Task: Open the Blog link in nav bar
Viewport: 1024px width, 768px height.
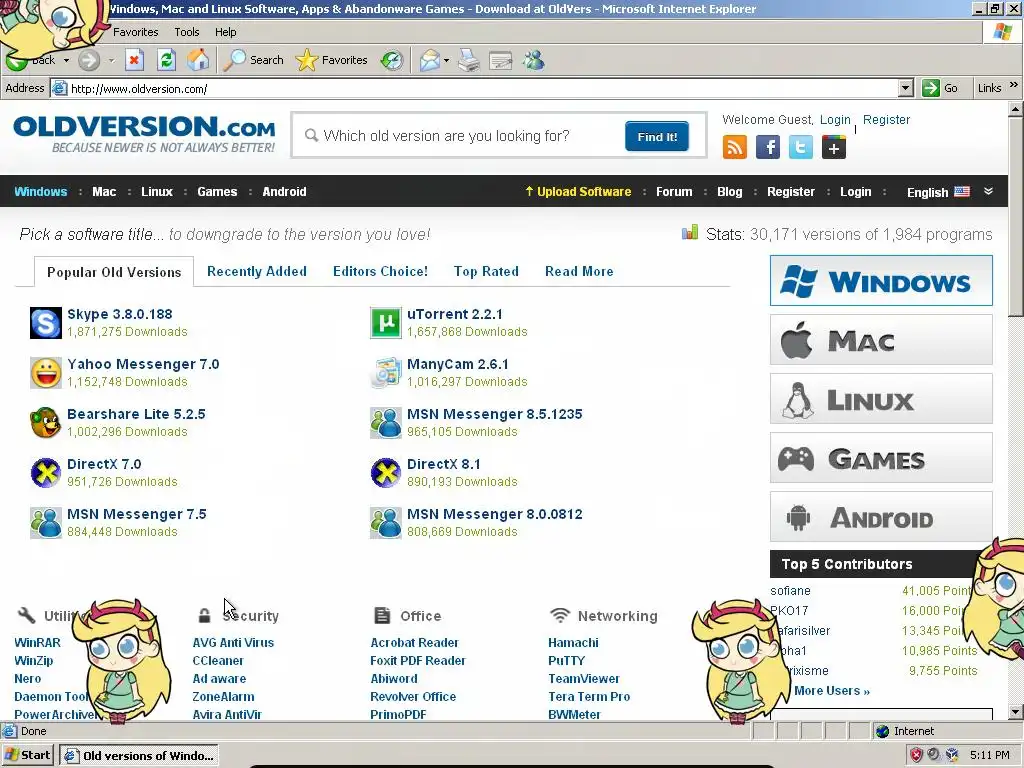Action: [729, 191]
